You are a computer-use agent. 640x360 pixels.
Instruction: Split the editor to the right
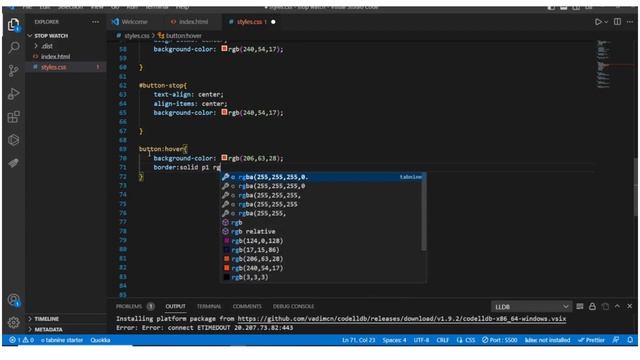pos(618,22)
